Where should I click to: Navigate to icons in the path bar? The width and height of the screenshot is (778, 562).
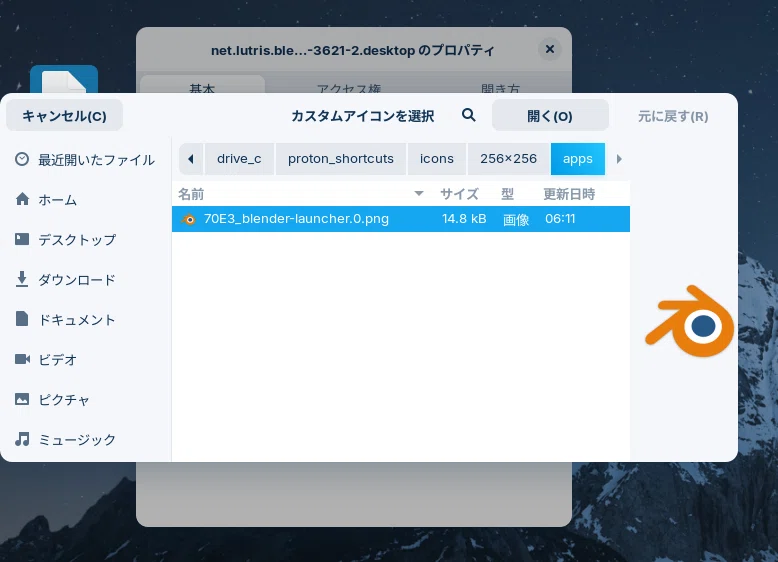click(x=437, y=159)
